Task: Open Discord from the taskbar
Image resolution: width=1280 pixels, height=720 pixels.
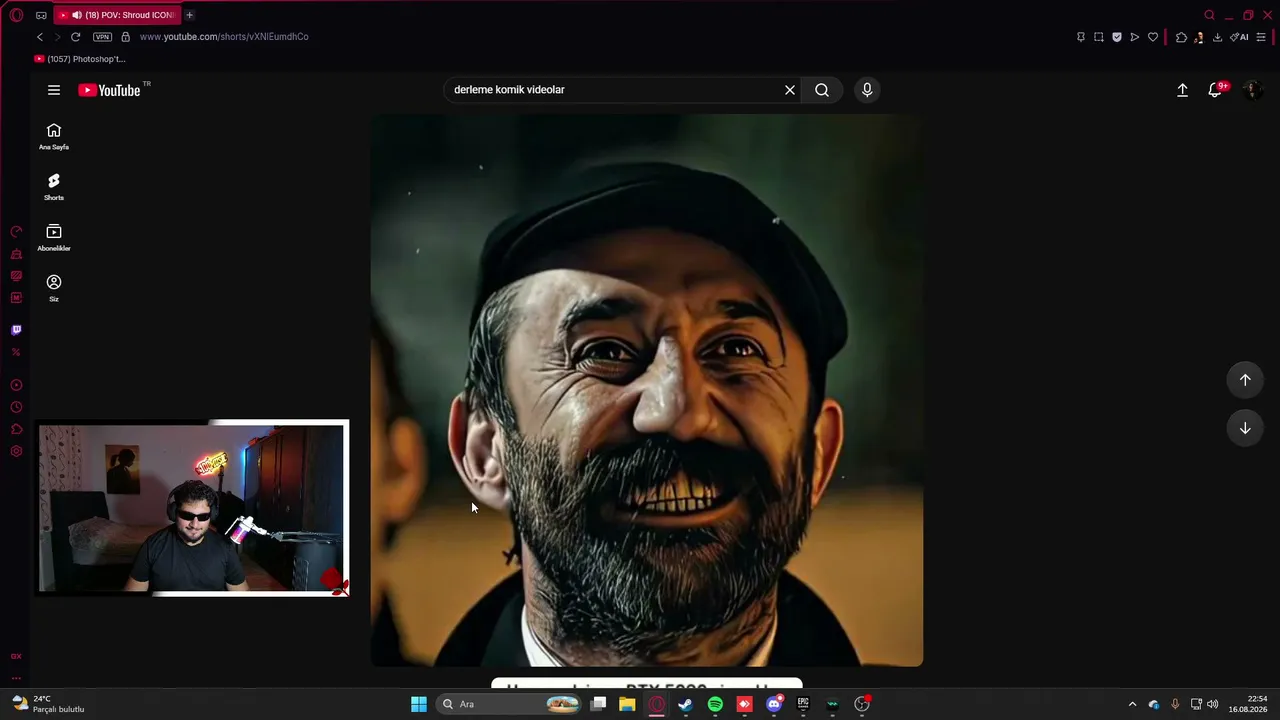Action: point(774,704)
